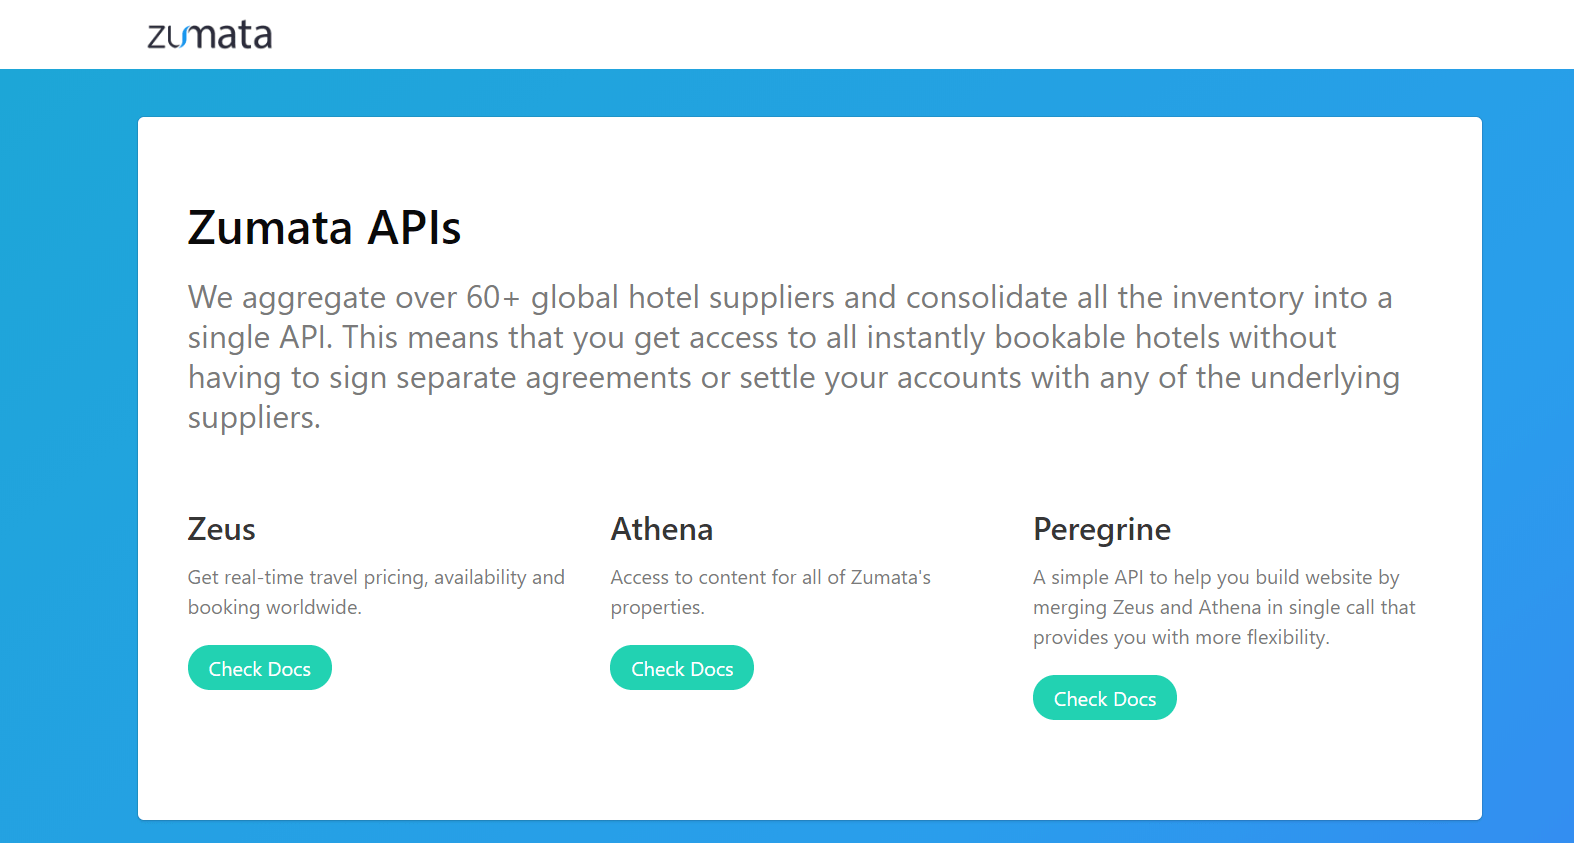
Task: Click the Peregrine description about a simple API
Action: 1224,607
